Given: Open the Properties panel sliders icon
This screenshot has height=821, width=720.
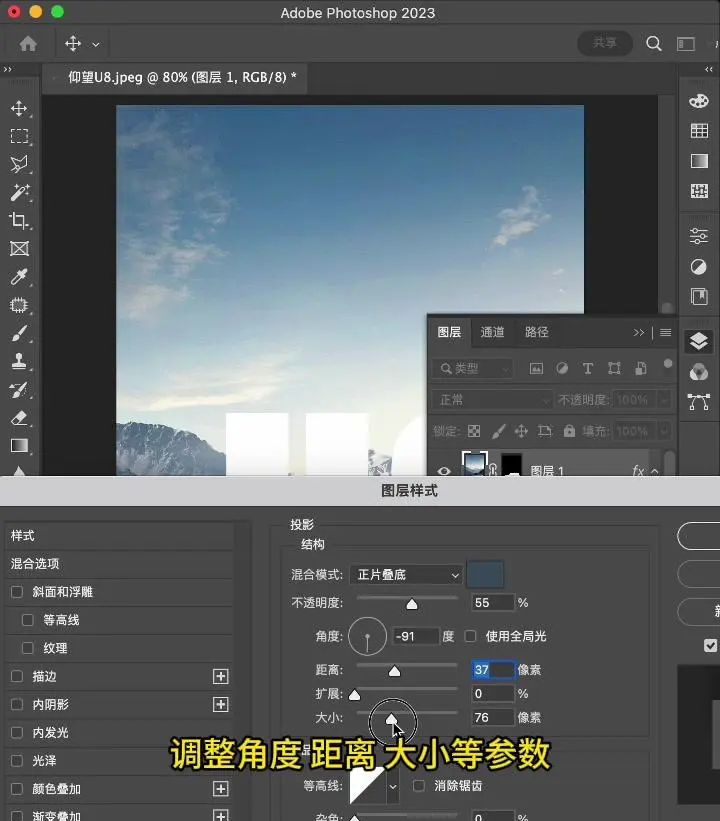Looking at the screenshot, I should [x=699, y=236].
